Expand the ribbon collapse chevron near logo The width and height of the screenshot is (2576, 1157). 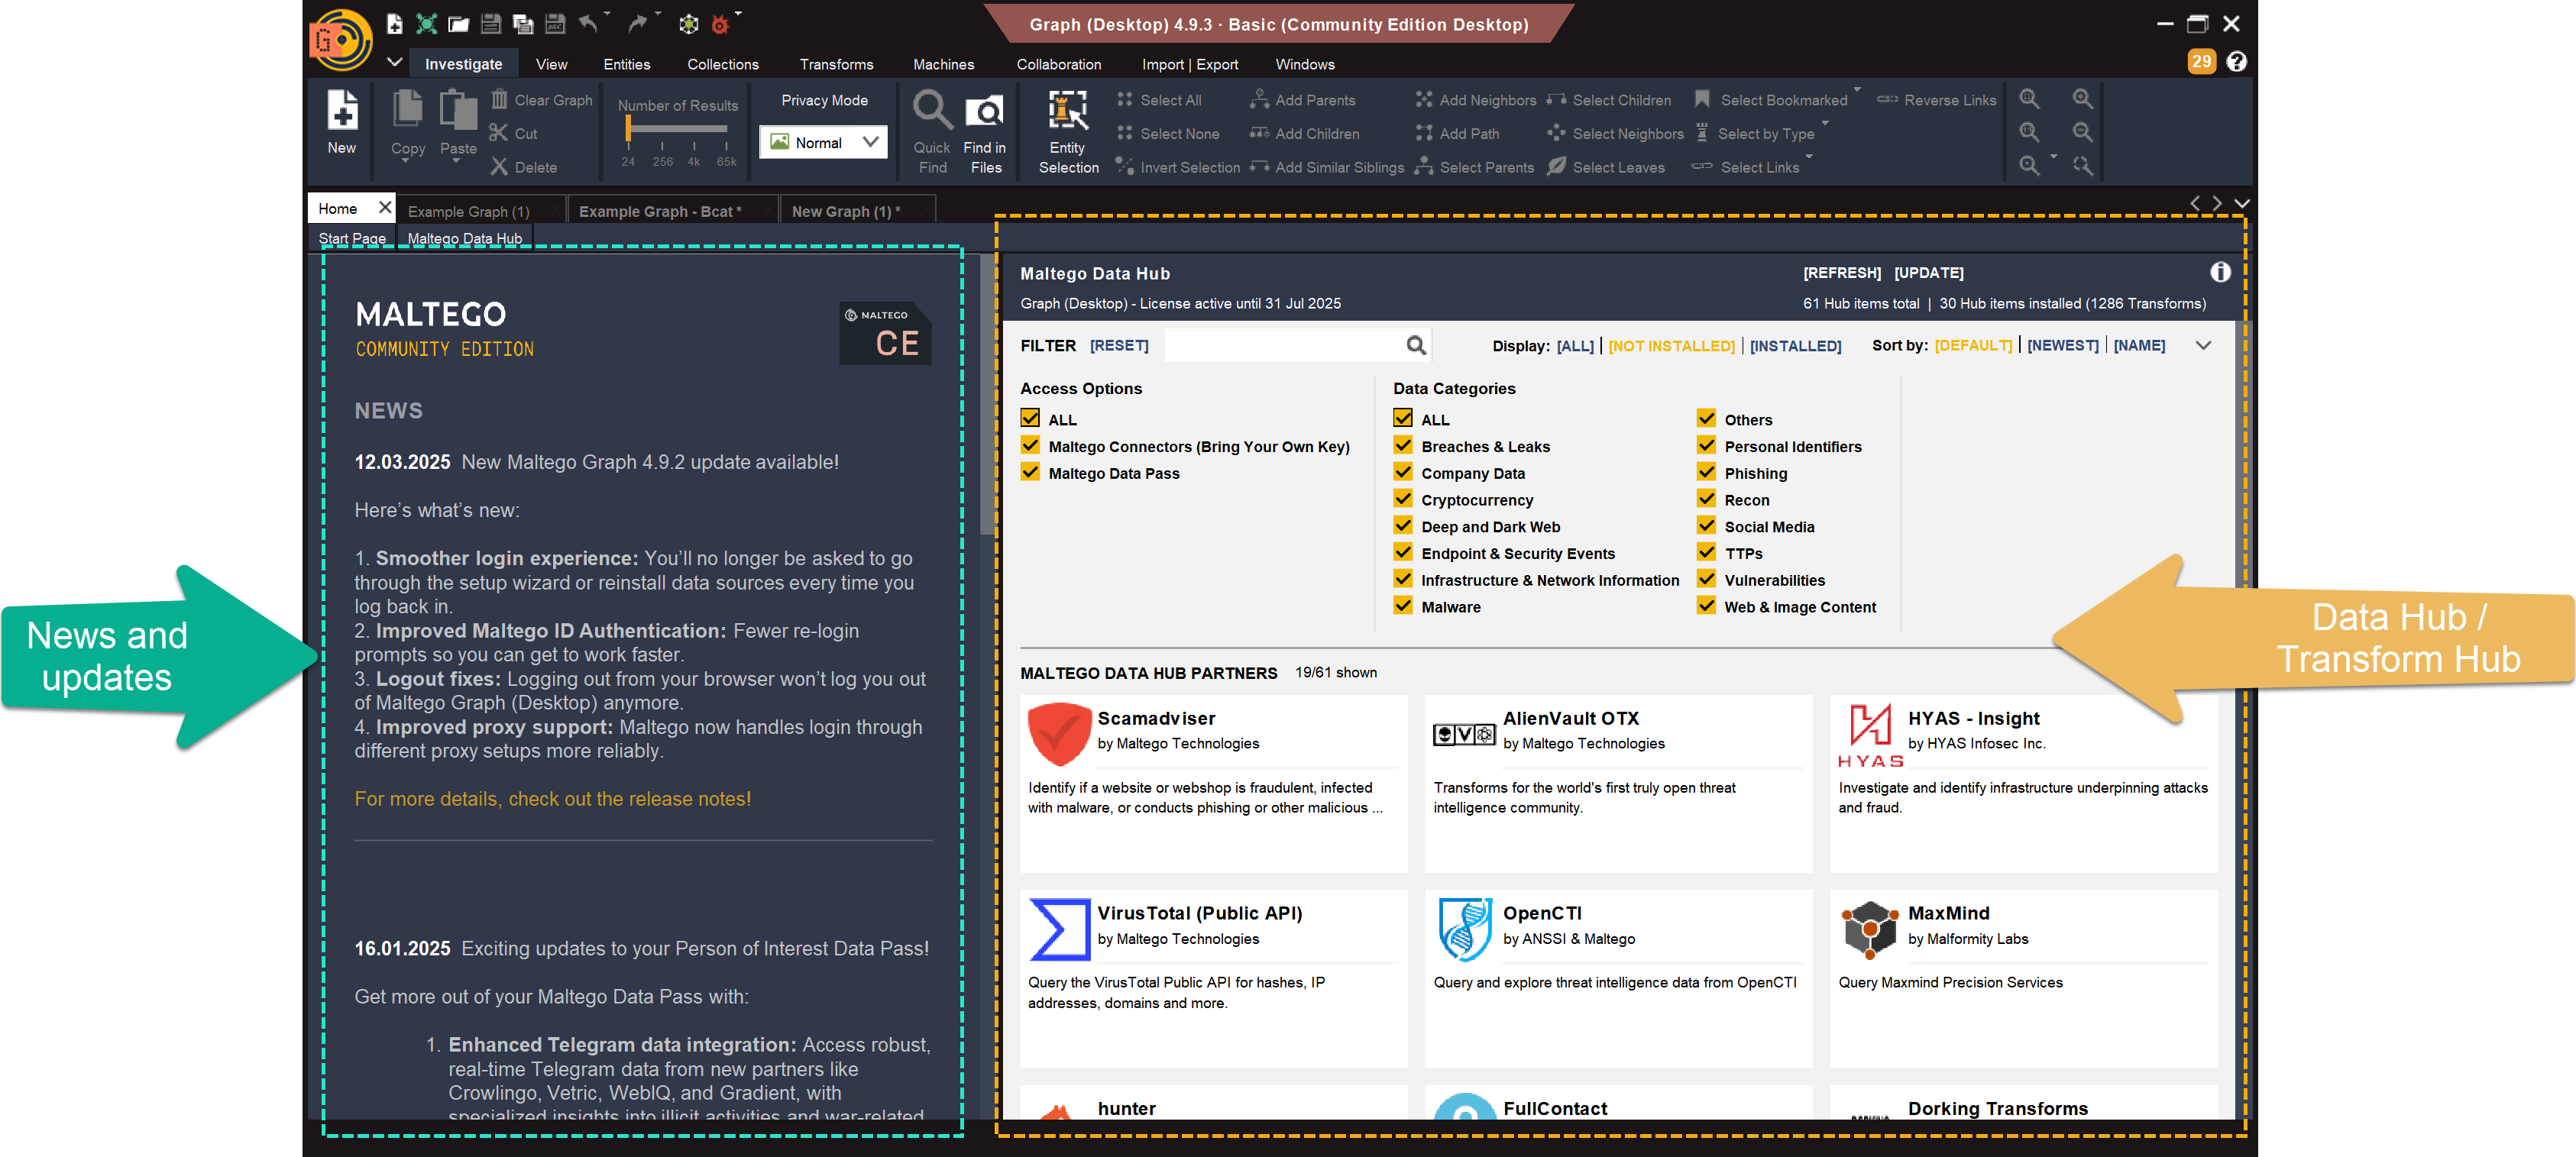point(394,62)
